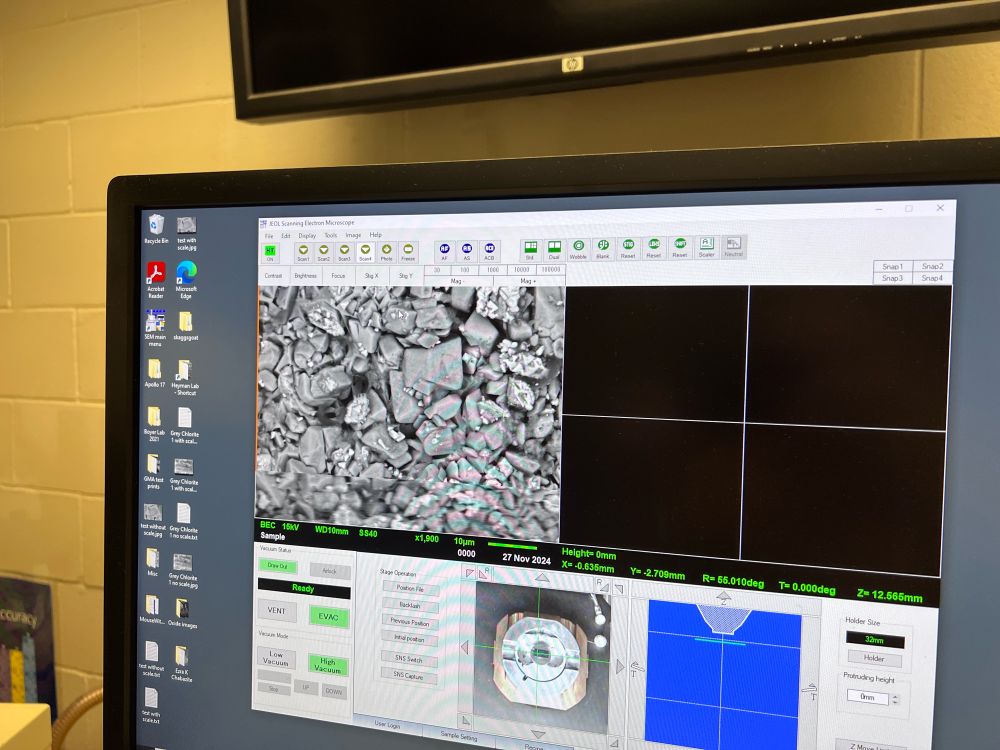This screenshot has width=1000, height=750.
Task: Return stage to Initial position
Action: tap(409, 638)
